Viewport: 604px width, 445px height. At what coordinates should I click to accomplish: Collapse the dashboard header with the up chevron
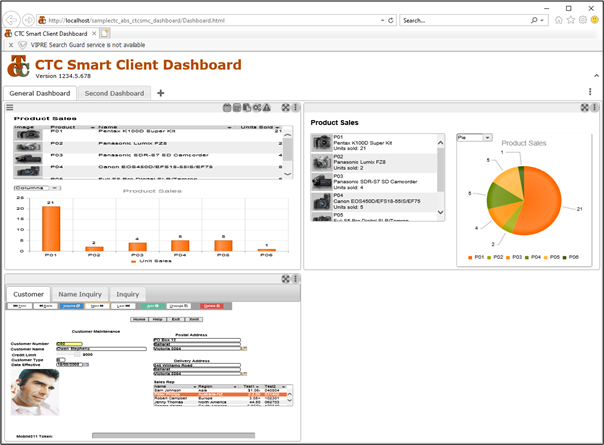[x=596, y=76]
